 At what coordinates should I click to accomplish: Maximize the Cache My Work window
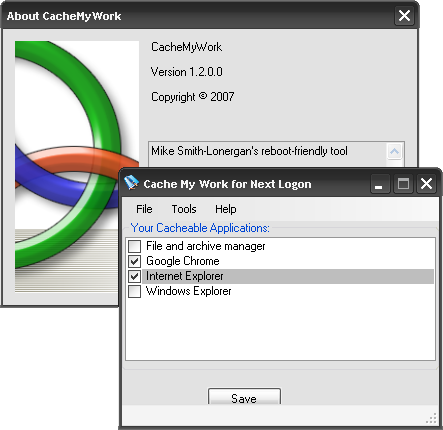(403, 184)
